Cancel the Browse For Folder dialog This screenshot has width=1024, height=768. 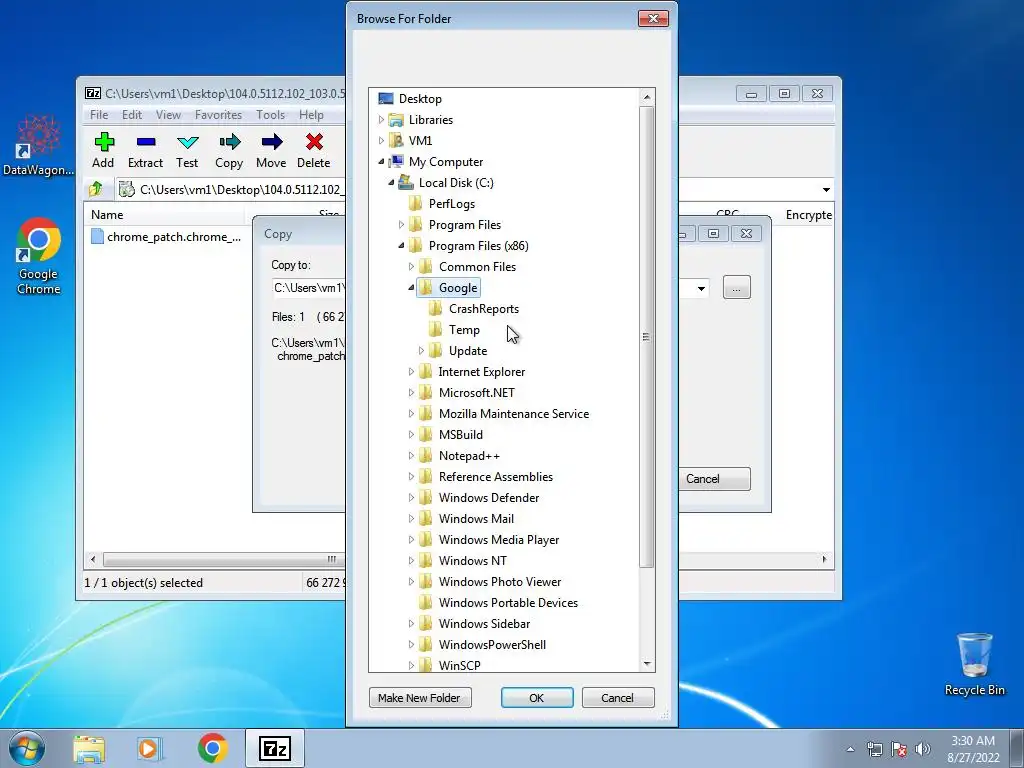pyautogui.click(x=618, y=697)
